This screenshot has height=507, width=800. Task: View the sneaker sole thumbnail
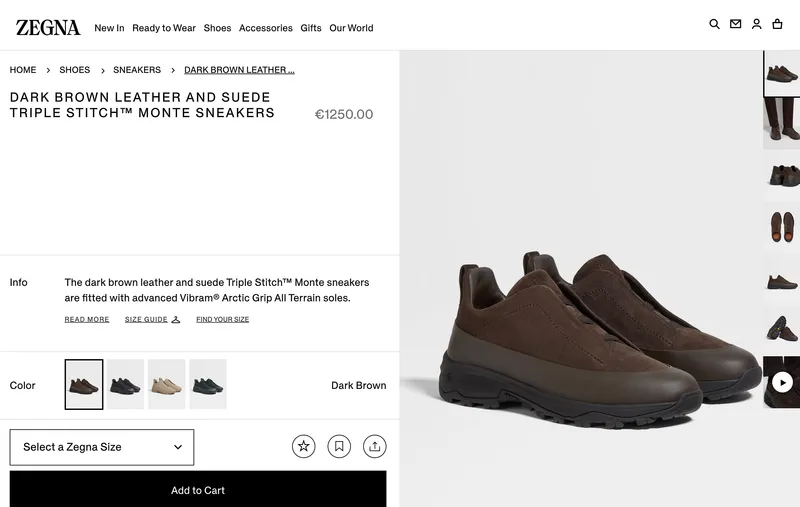[782, 226]
